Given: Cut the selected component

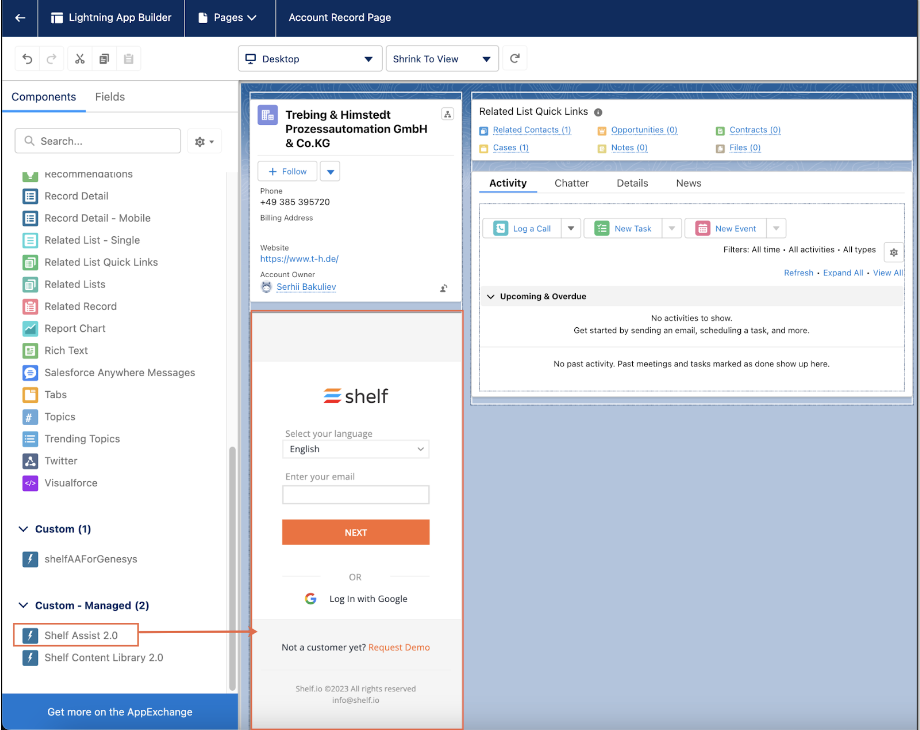Looking at the screenshot, I should pyautogui.click(x=80, y=59).
